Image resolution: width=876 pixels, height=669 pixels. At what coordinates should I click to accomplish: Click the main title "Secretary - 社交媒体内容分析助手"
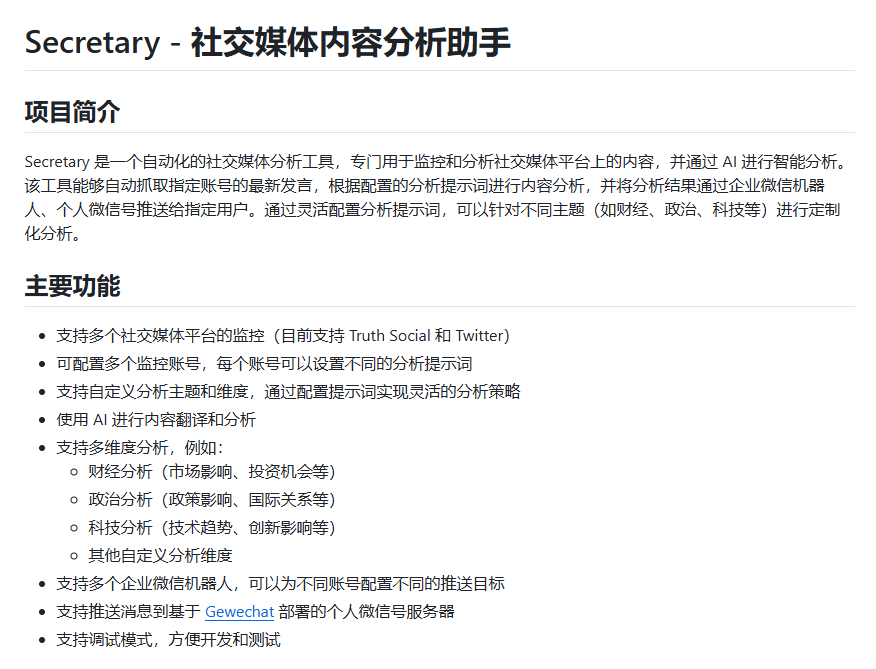[x=267, y=43]
